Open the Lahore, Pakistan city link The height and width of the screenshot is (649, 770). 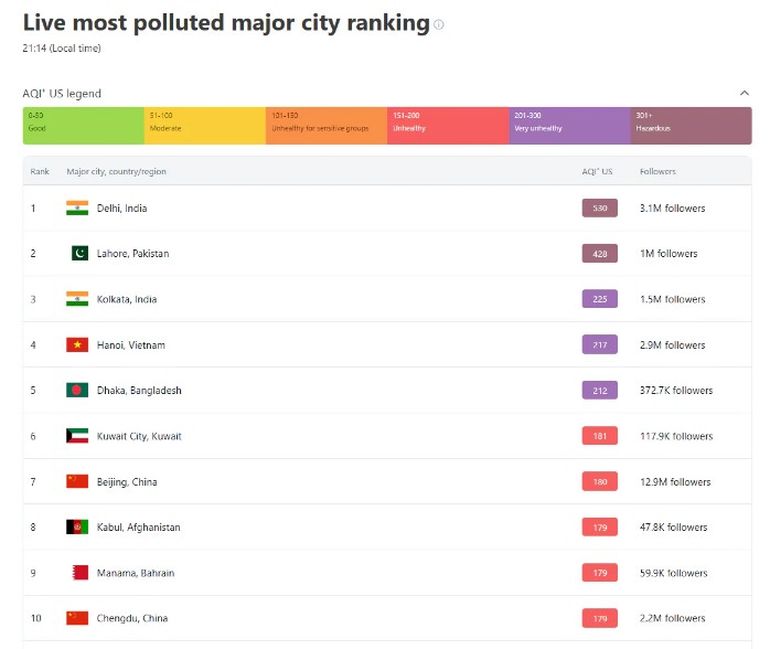133,253
